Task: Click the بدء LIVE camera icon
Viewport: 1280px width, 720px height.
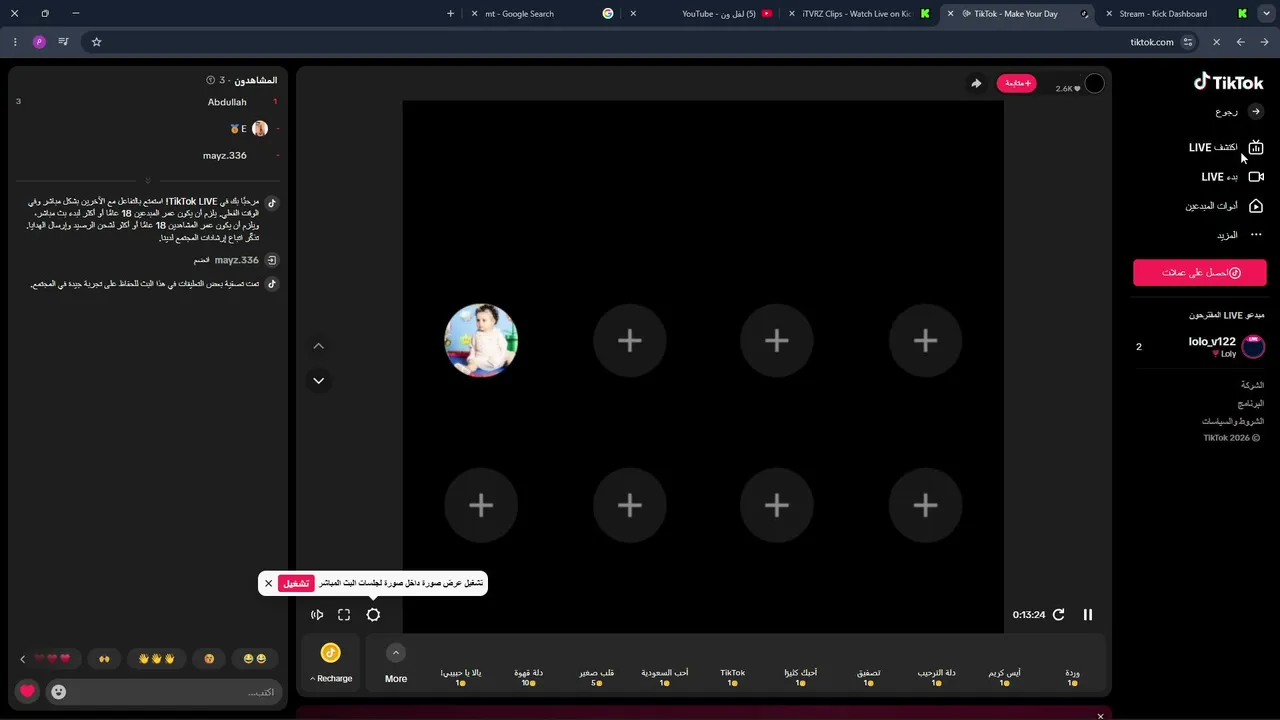Action: (x=1256, y=177)
